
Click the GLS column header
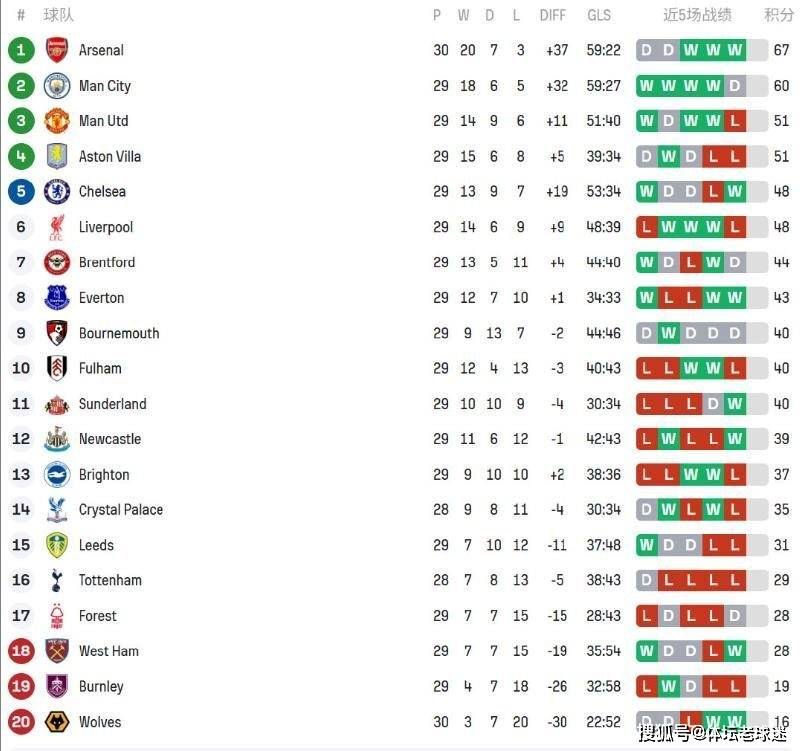click(599, 15)
